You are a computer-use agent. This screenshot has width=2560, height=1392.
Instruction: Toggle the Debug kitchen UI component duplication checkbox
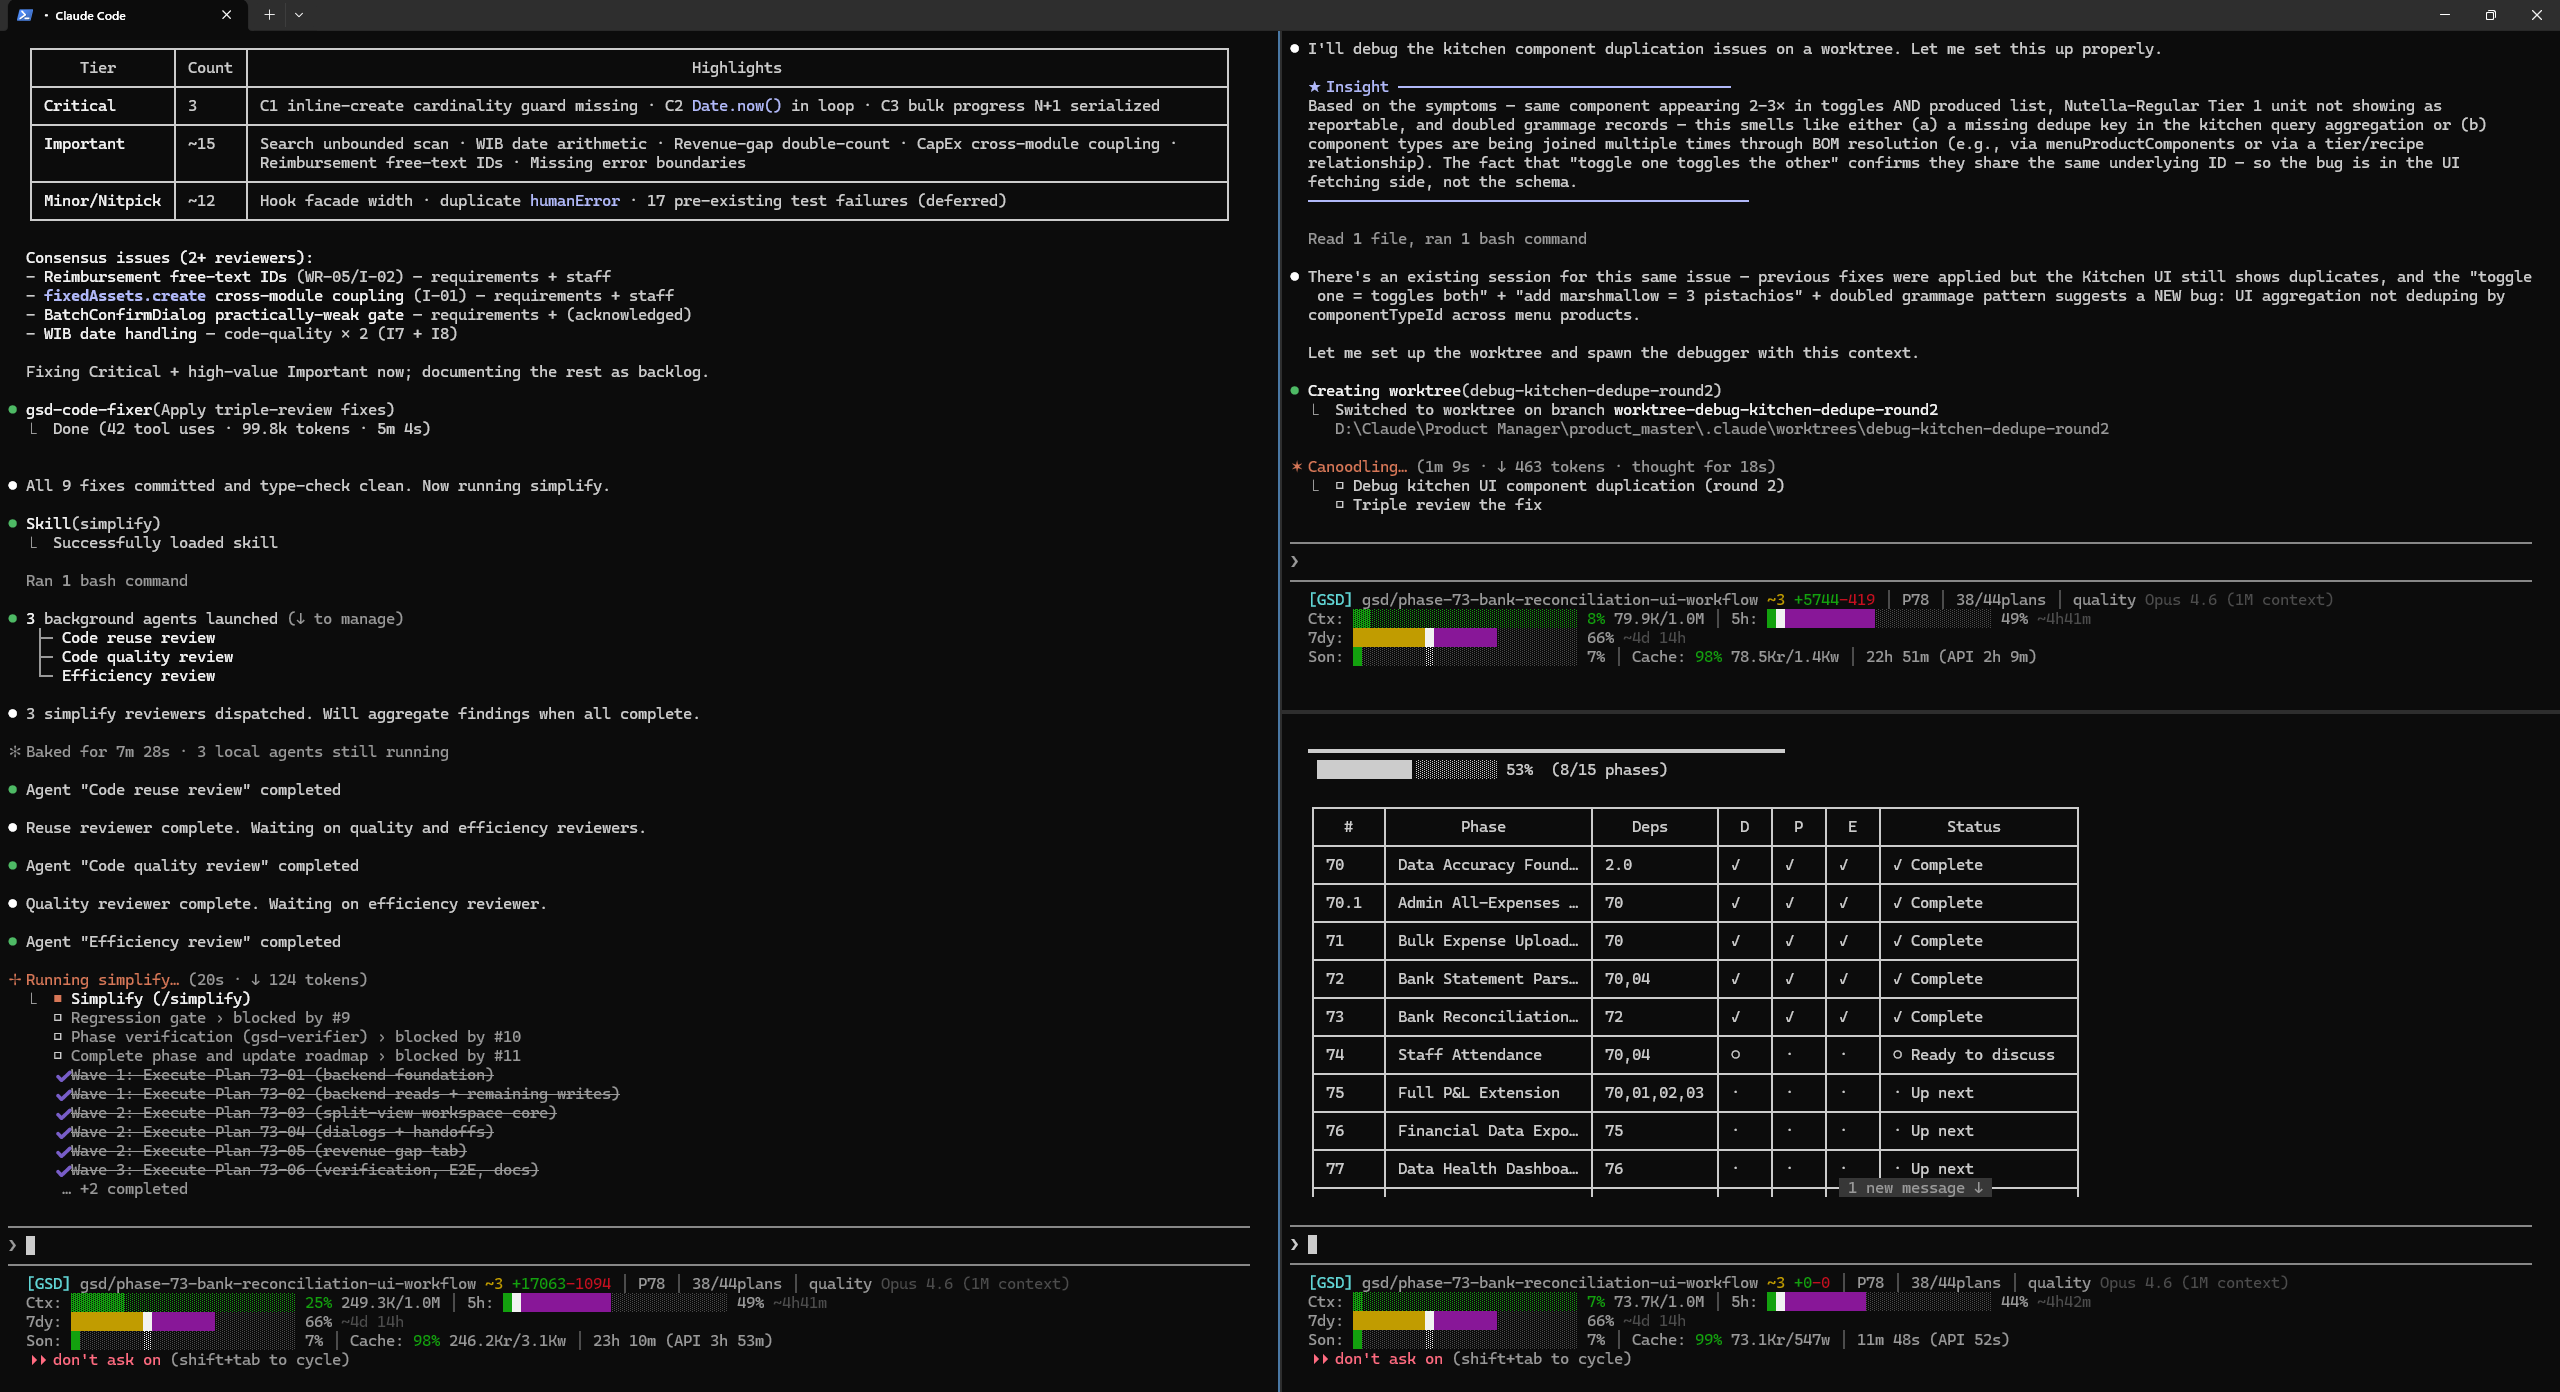[x=1340, y=486]
